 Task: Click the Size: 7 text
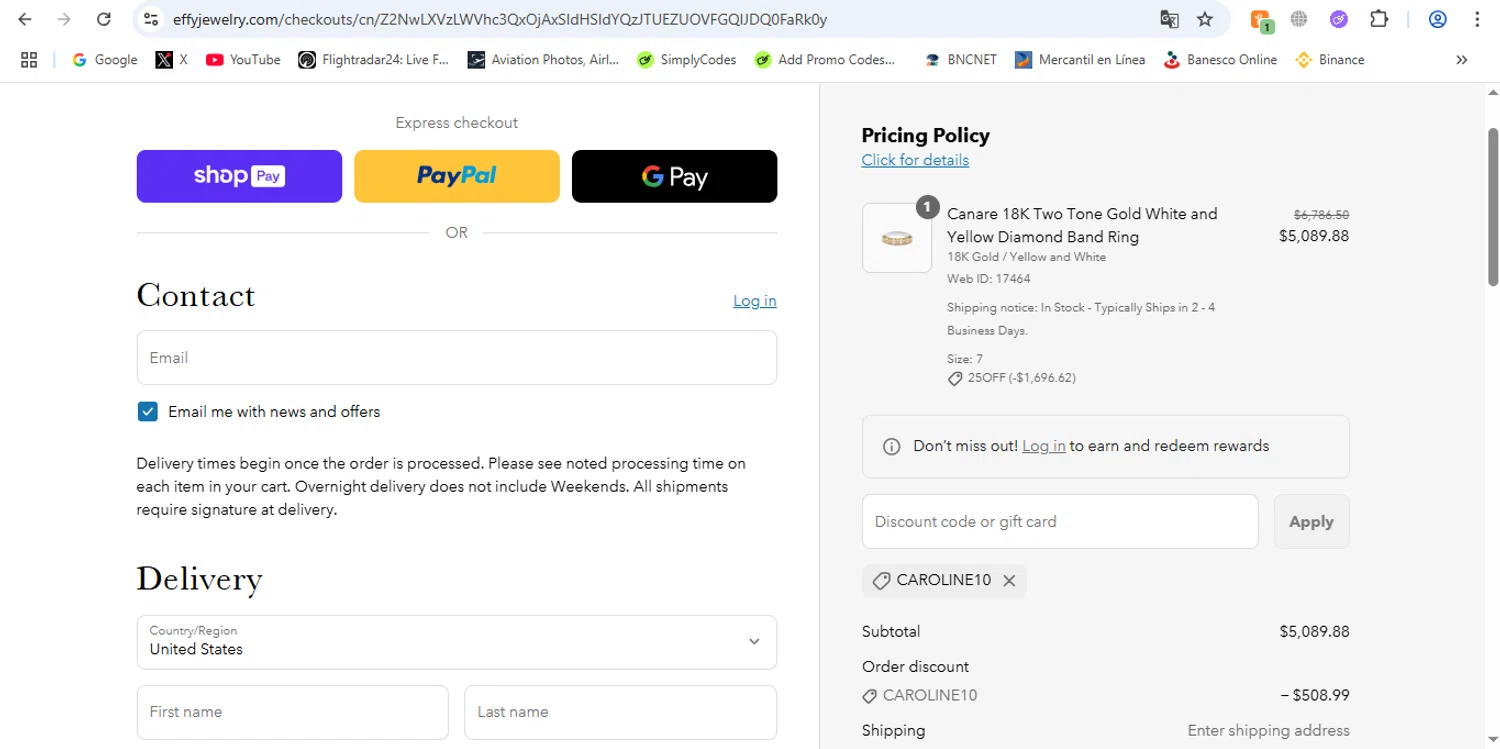click(x=965, y=358)
